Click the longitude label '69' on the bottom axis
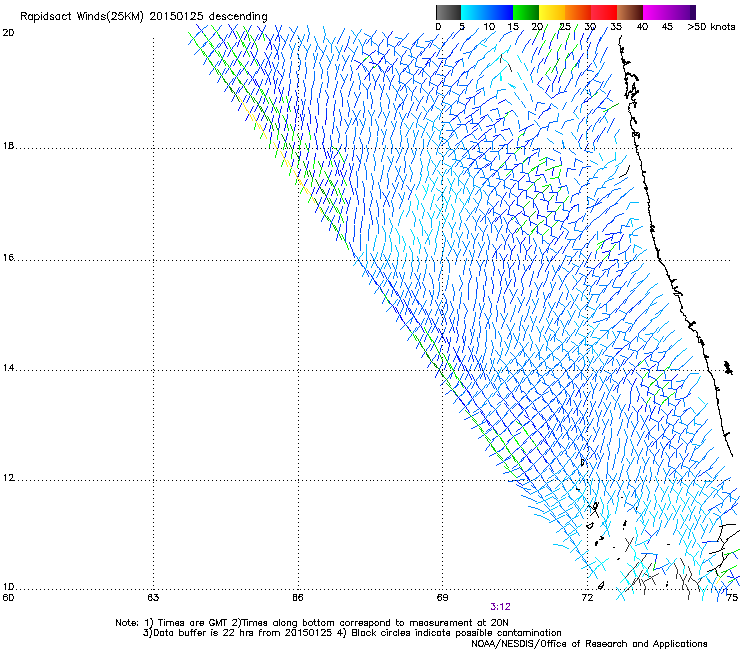The width and height of the screenshot is (740, 650). [442, 598]
